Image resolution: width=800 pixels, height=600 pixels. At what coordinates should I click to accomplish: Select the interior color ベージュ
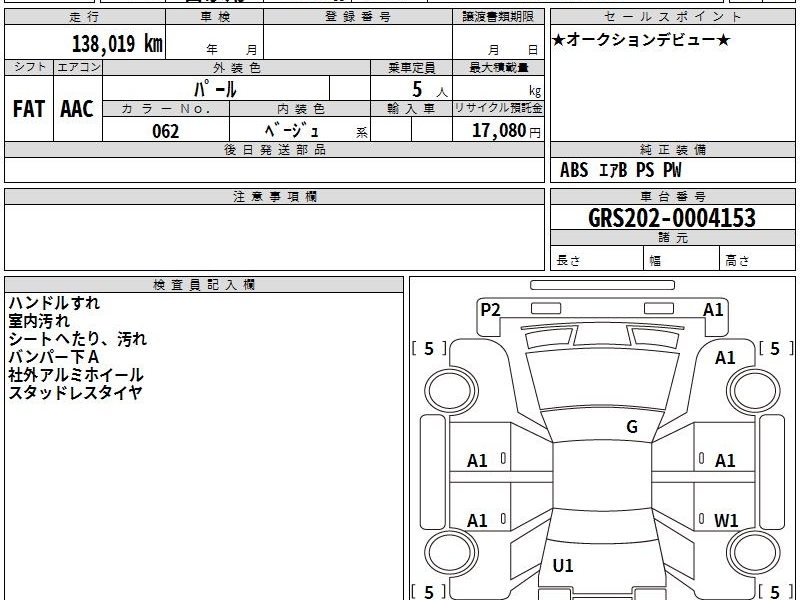click(x=292, y=131)
